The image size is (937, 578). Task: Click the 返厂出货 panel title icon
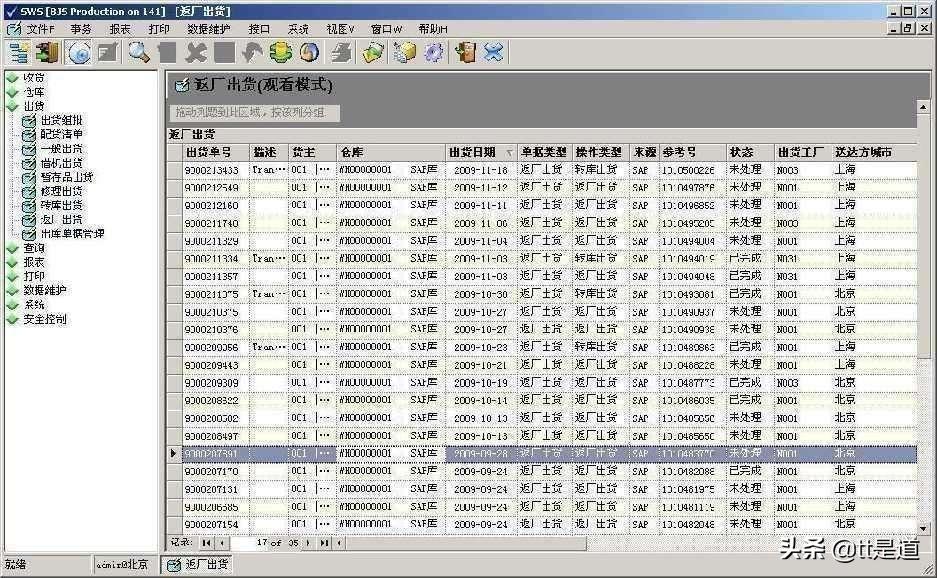(182, 85)
